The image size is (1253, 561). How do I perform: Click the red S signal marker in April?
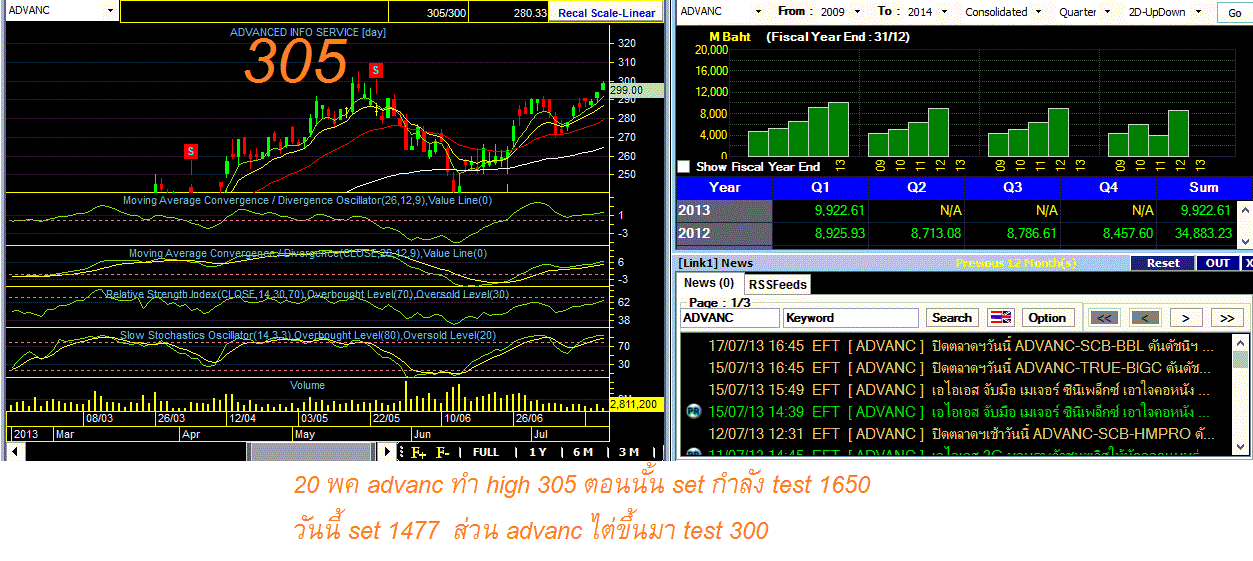click(190, 151)
